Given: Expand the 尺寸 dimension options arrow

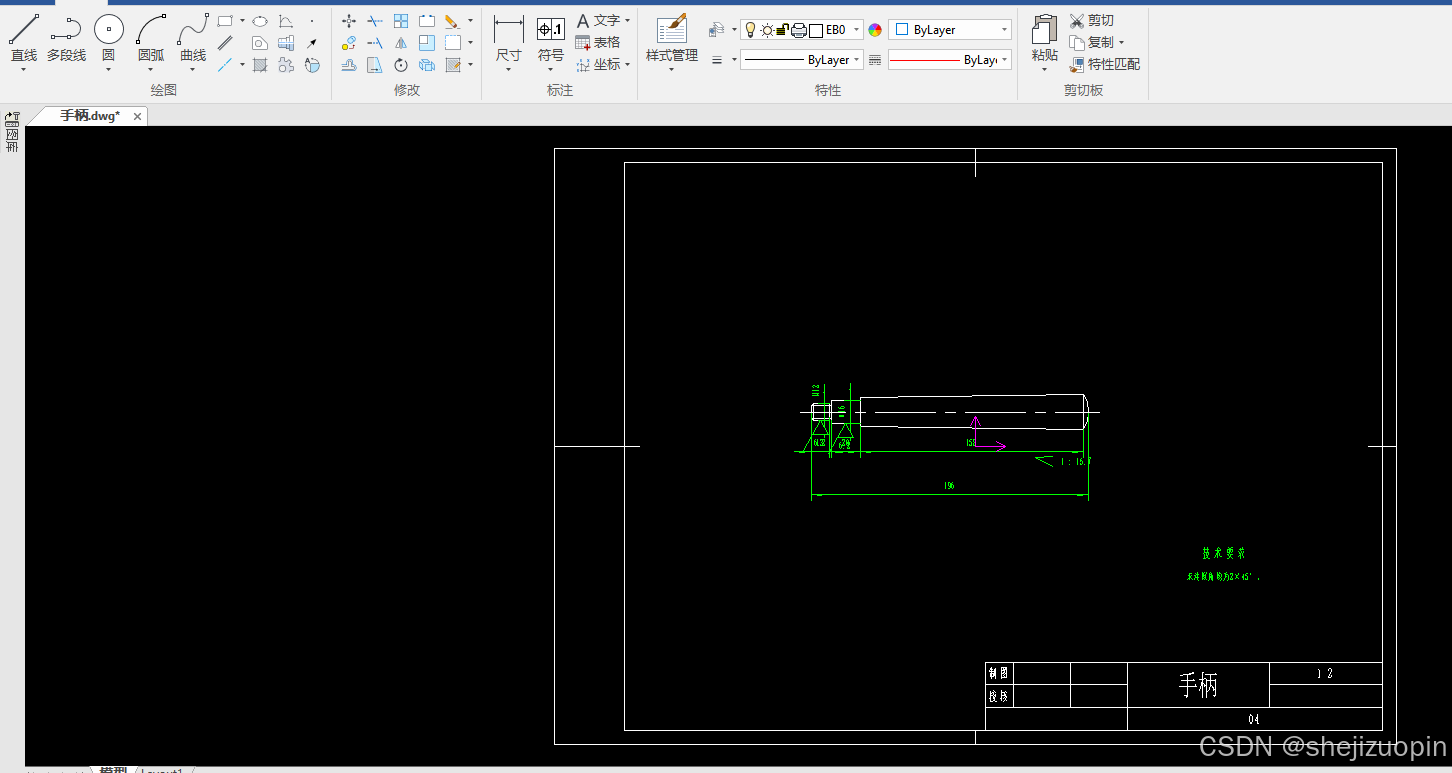Looking at the screenshot, I should click(509, 70).
